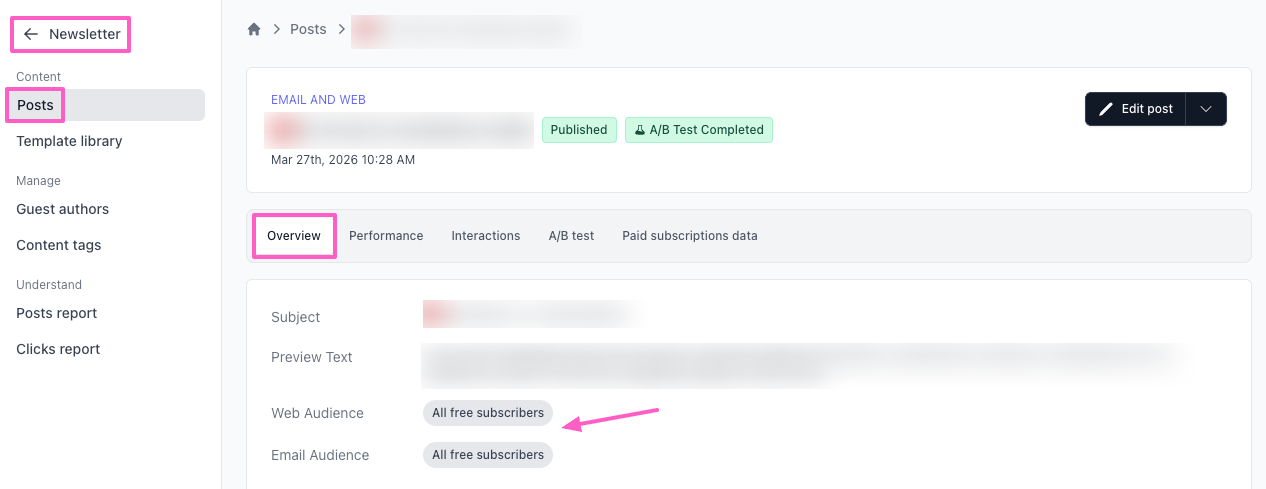Viewport: 1266px width, 489px height.
Task: Open Template library in sidebar
Action: (x=69, y=141)
